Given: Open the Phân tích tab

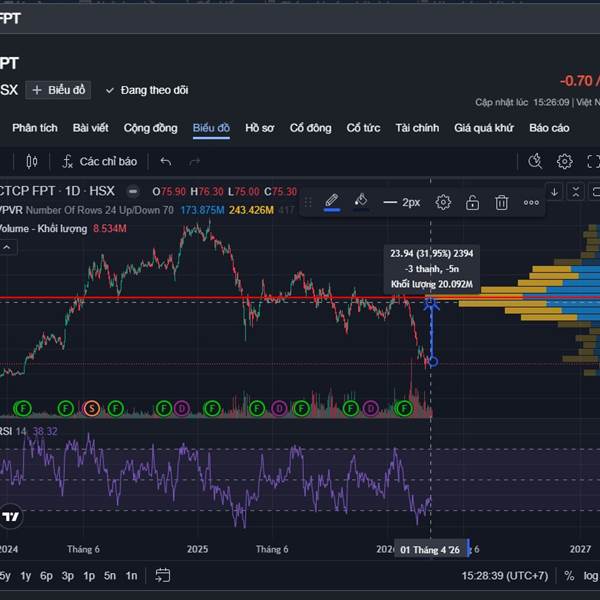Looking at the screenshot, I should (35, 128).
